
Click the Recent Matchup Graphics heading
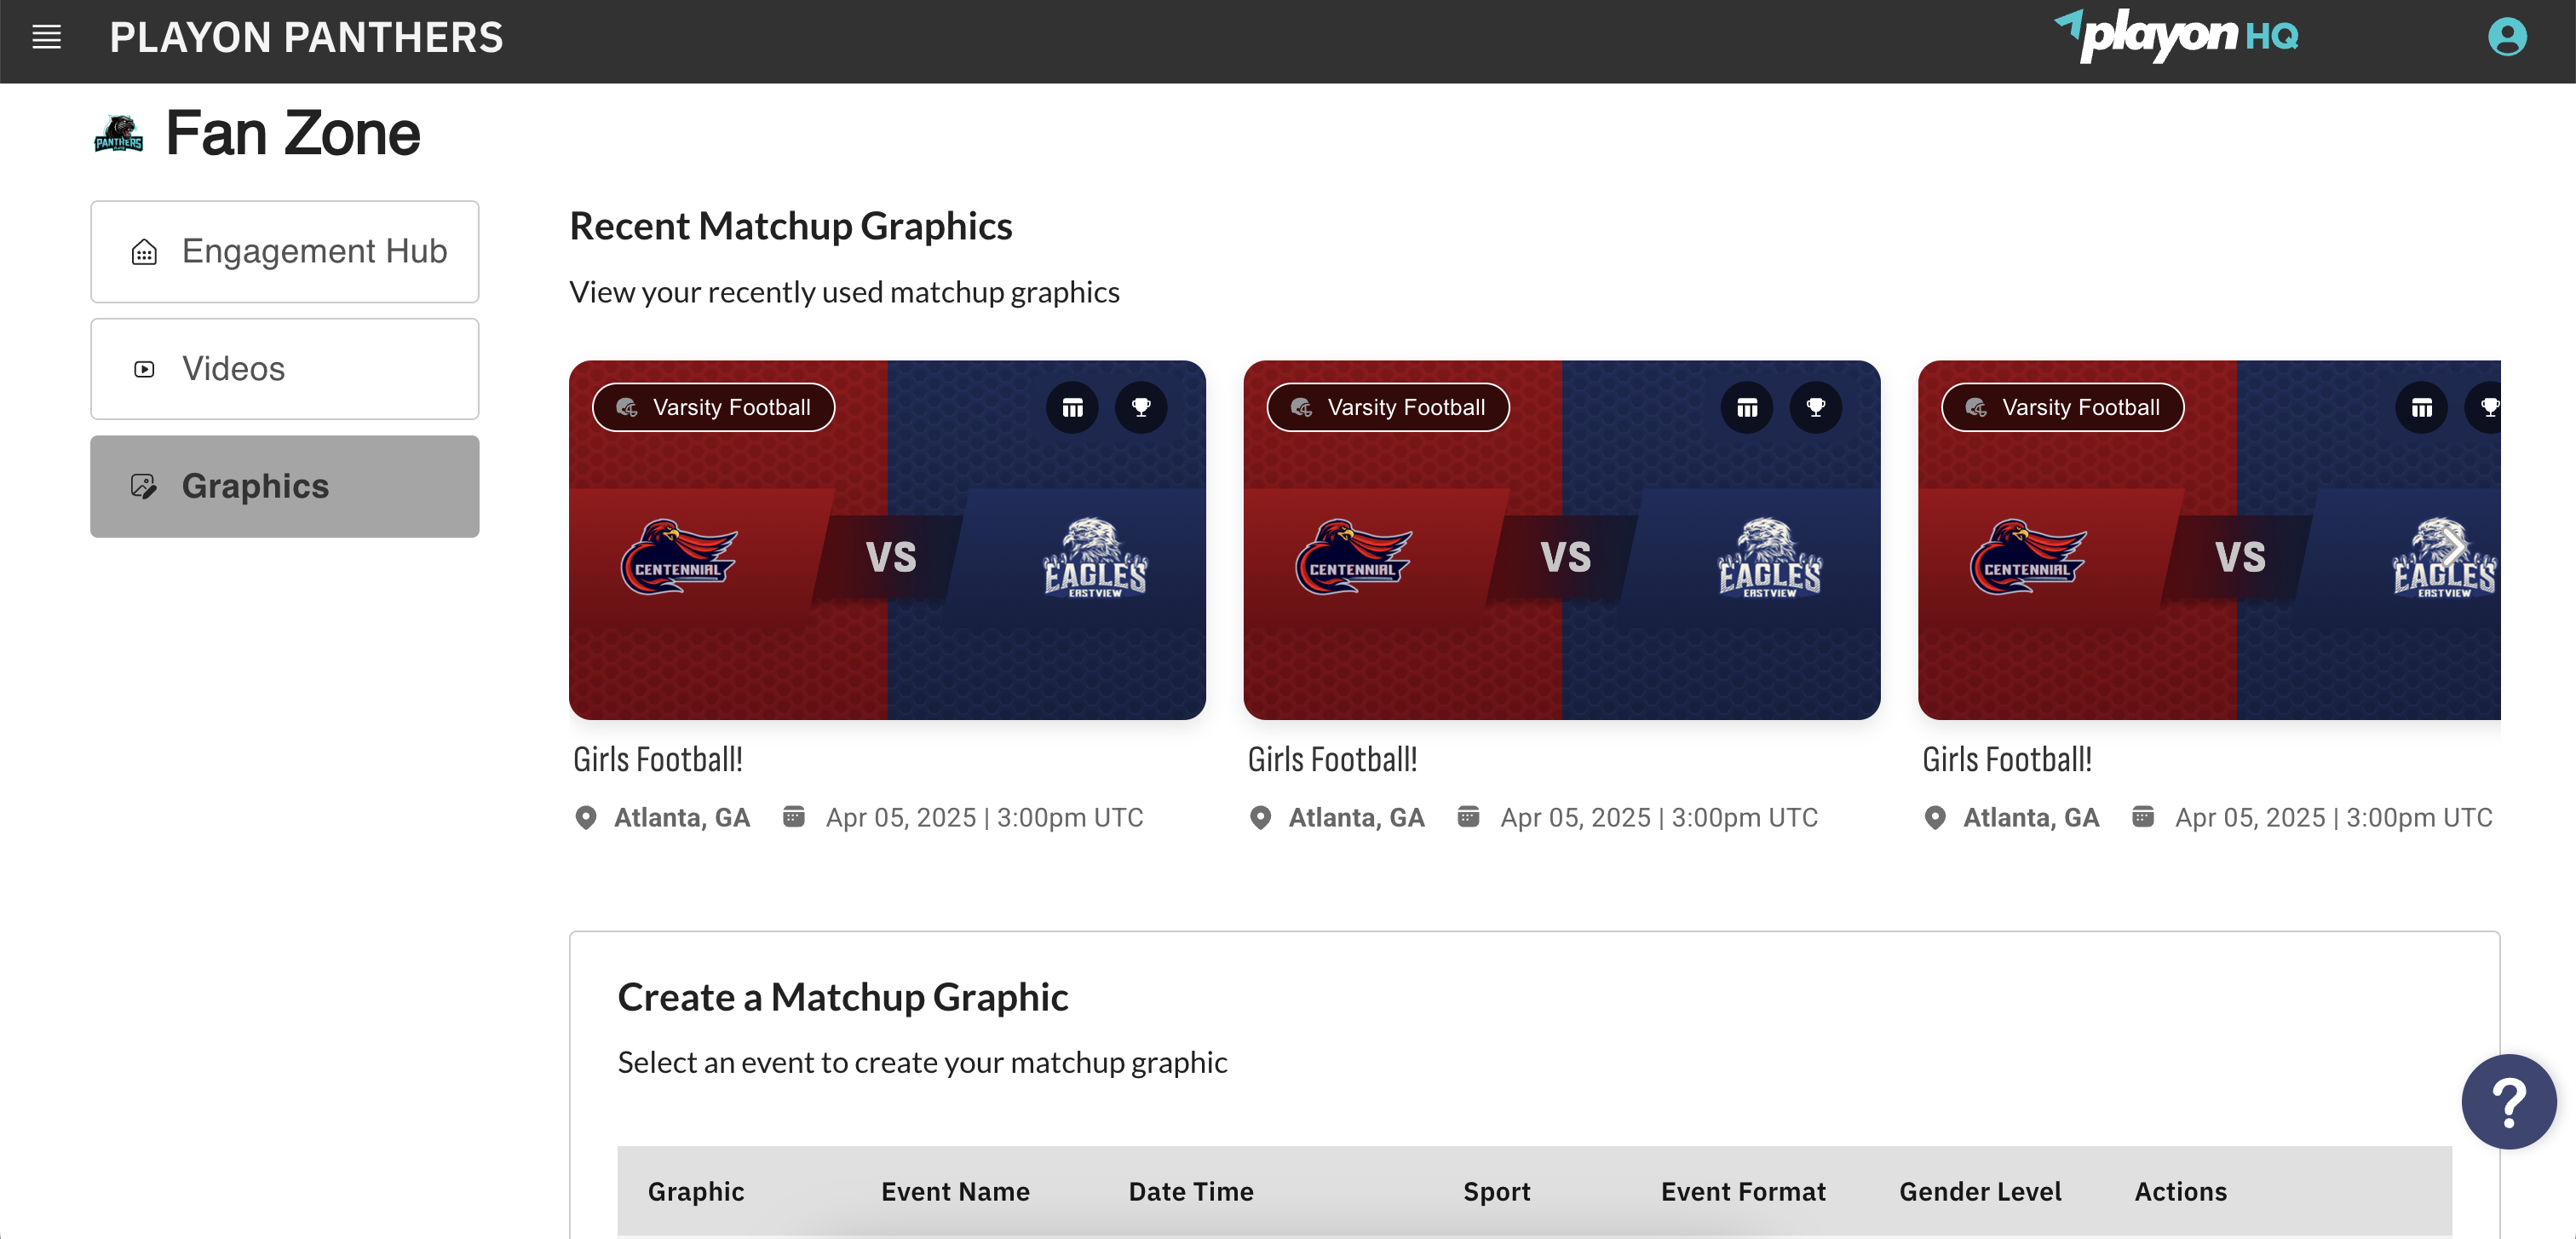[x=791, y=226]
